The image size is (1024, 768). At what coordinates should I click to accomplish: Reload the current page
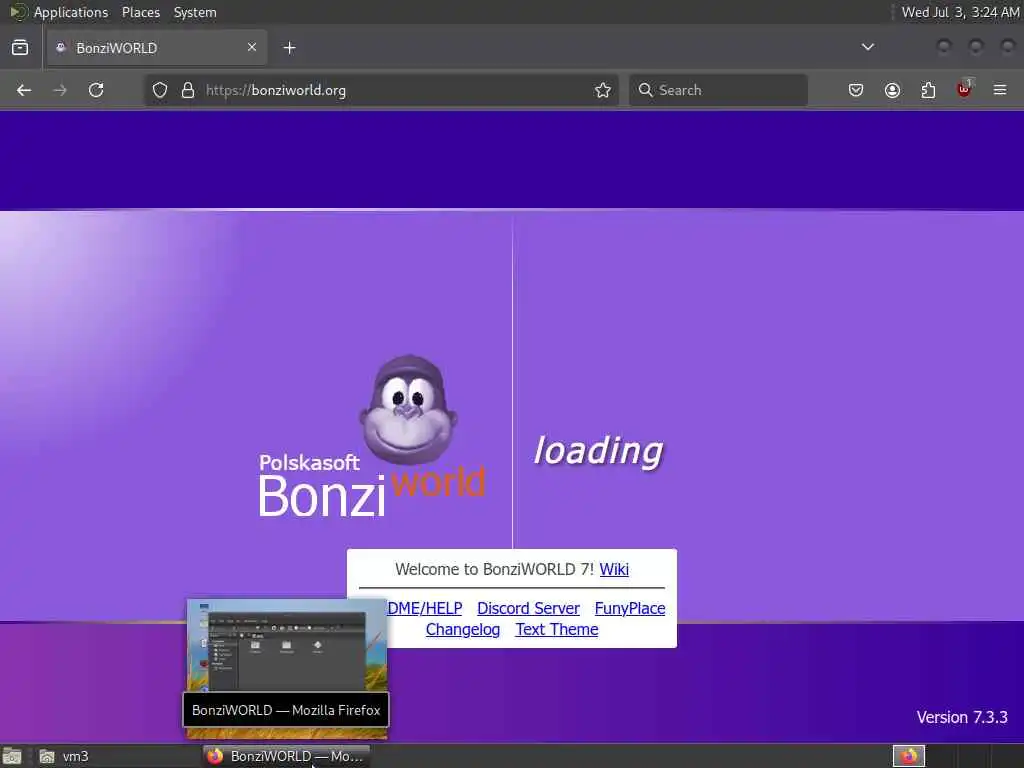tap(96, 90)
